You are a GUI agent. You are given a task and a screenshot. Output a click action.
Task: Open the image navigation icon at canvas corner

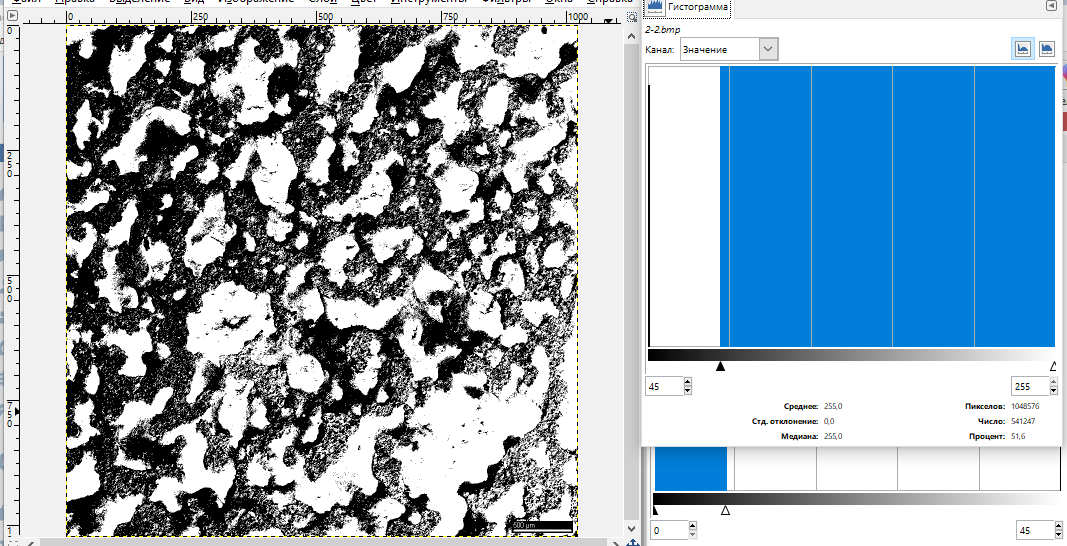632,541
